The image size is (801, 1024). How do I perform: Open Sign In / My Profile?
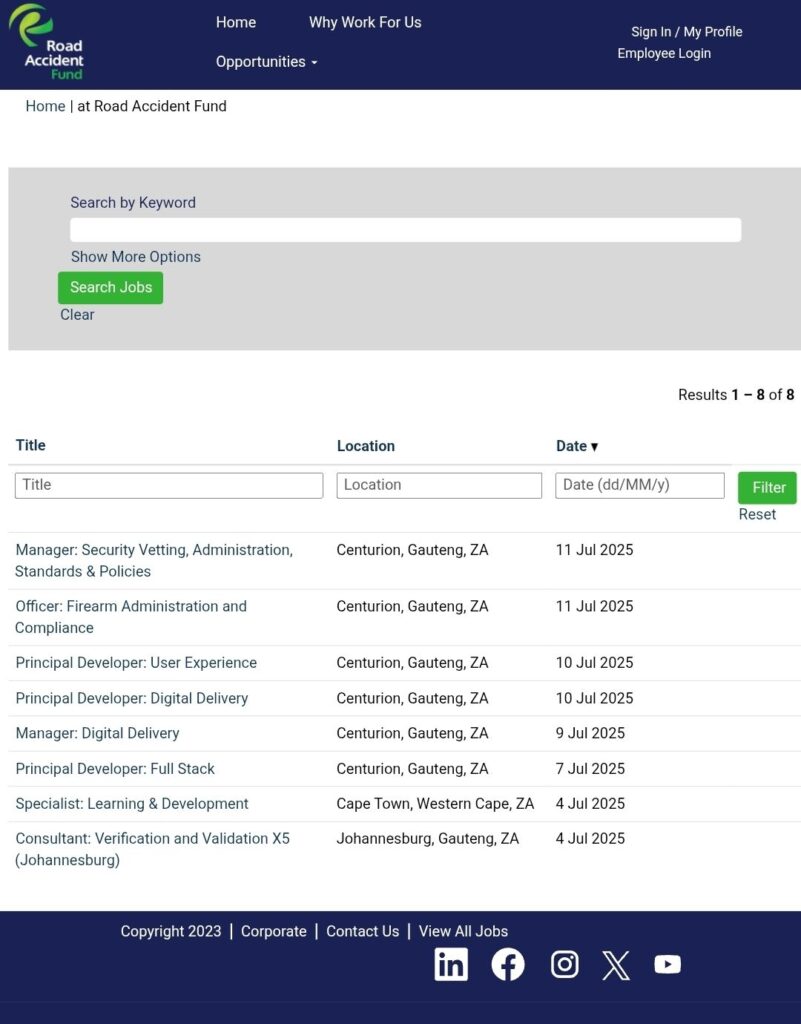686,32
